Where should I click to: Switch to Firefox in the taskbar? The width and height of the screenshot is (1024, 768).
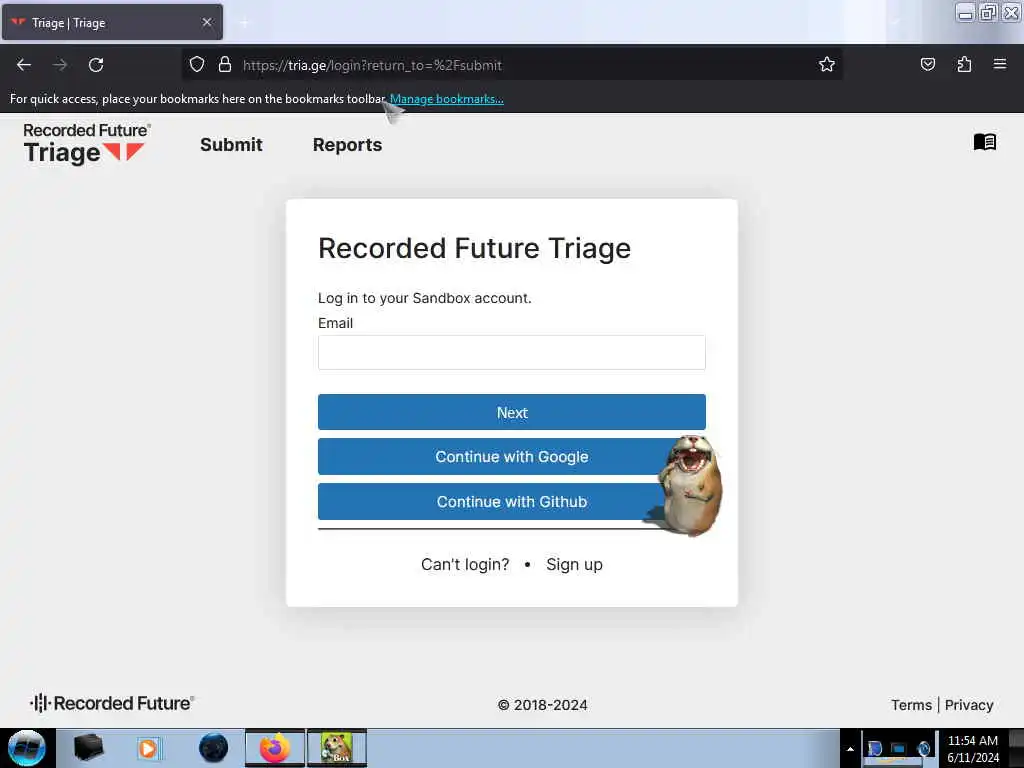point(275,748)
